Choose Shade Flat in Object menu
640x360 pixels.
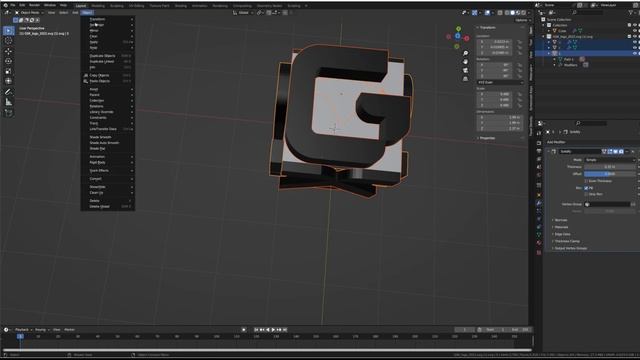coord(108,149)
